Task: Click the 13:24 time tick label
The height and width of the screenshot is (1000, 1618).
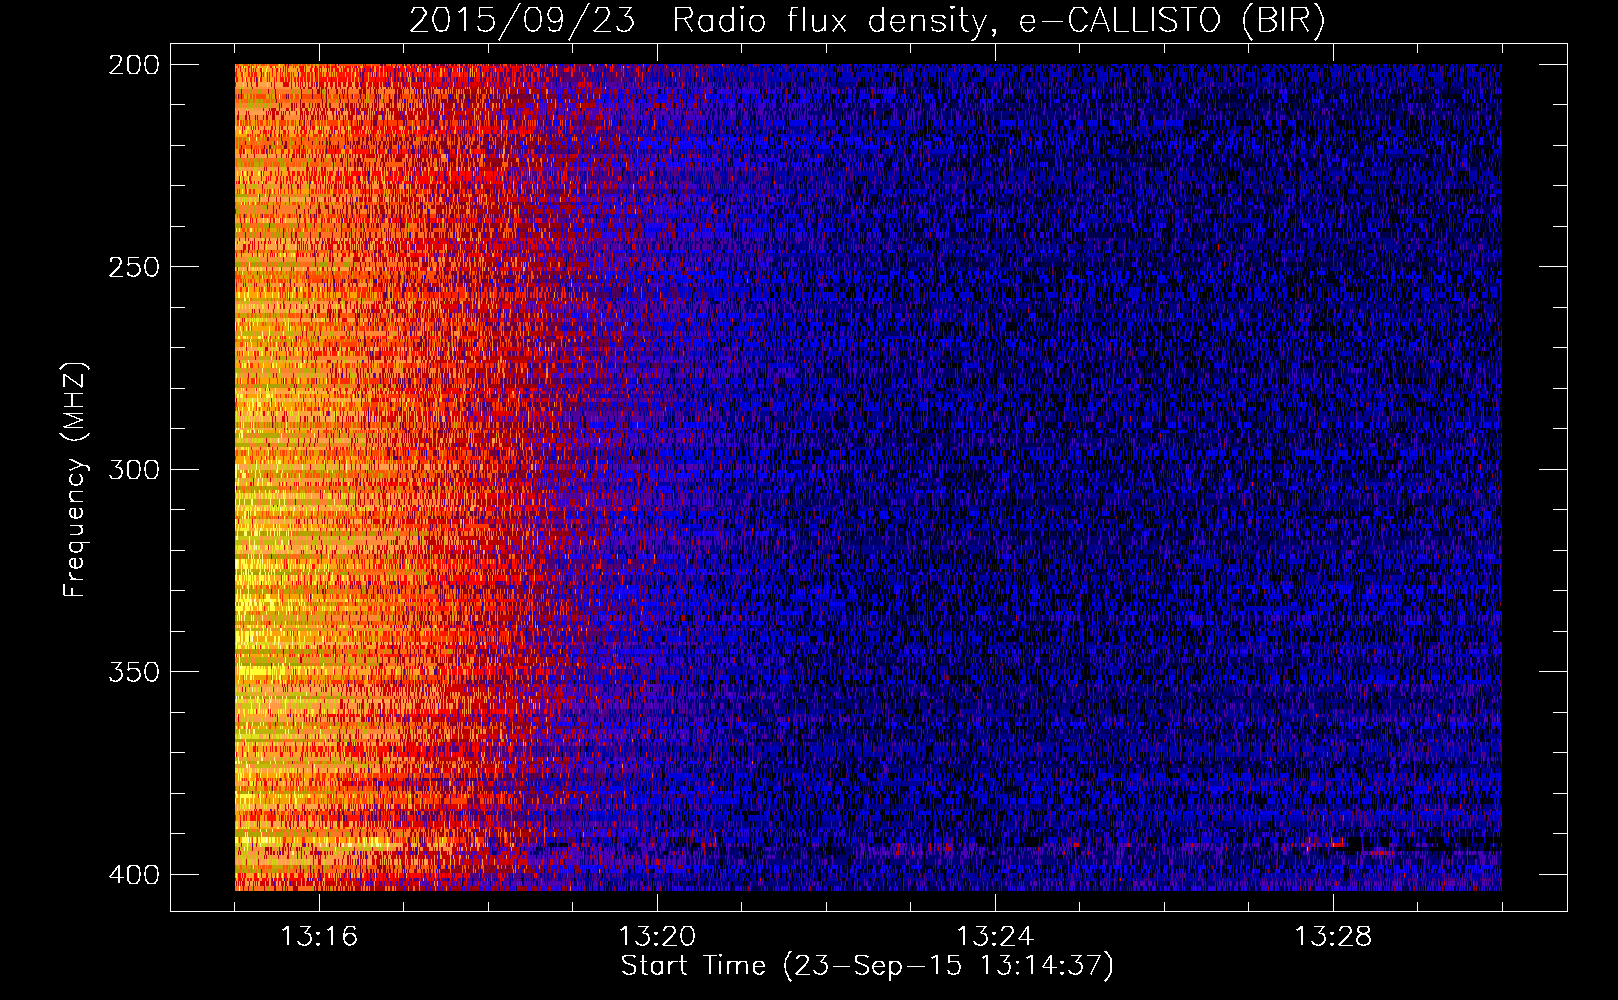Action: (995, 936)
